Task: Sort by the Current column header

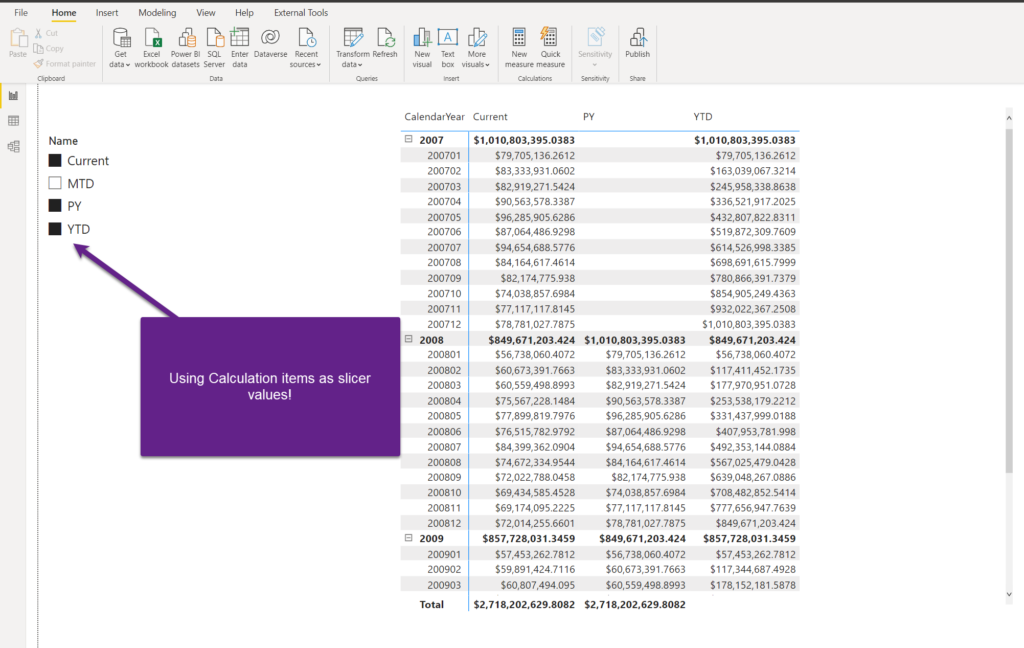Action: click(x=490, y=117)
